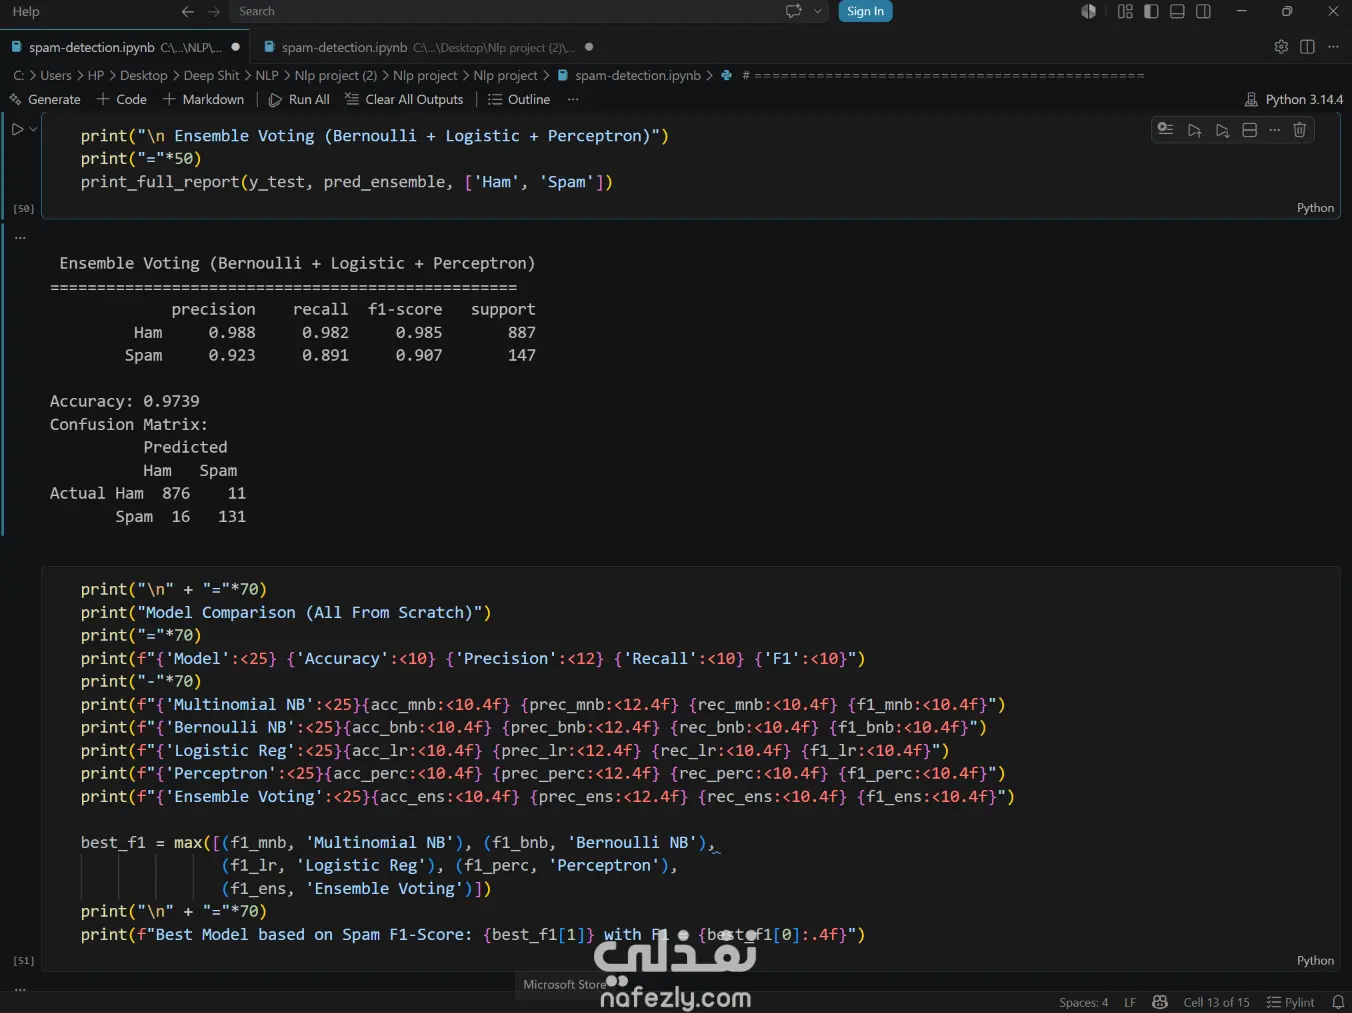1352x1013 pixels.
Task: Select NLP breadcrumb folder
Action: tap(266, 75)
